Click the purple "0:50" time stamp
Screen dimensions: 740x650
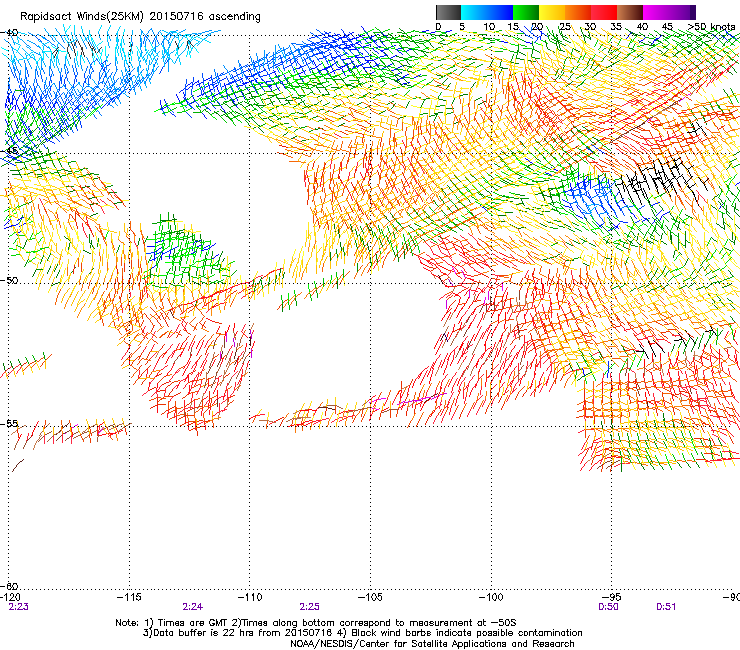click(608, 607)
